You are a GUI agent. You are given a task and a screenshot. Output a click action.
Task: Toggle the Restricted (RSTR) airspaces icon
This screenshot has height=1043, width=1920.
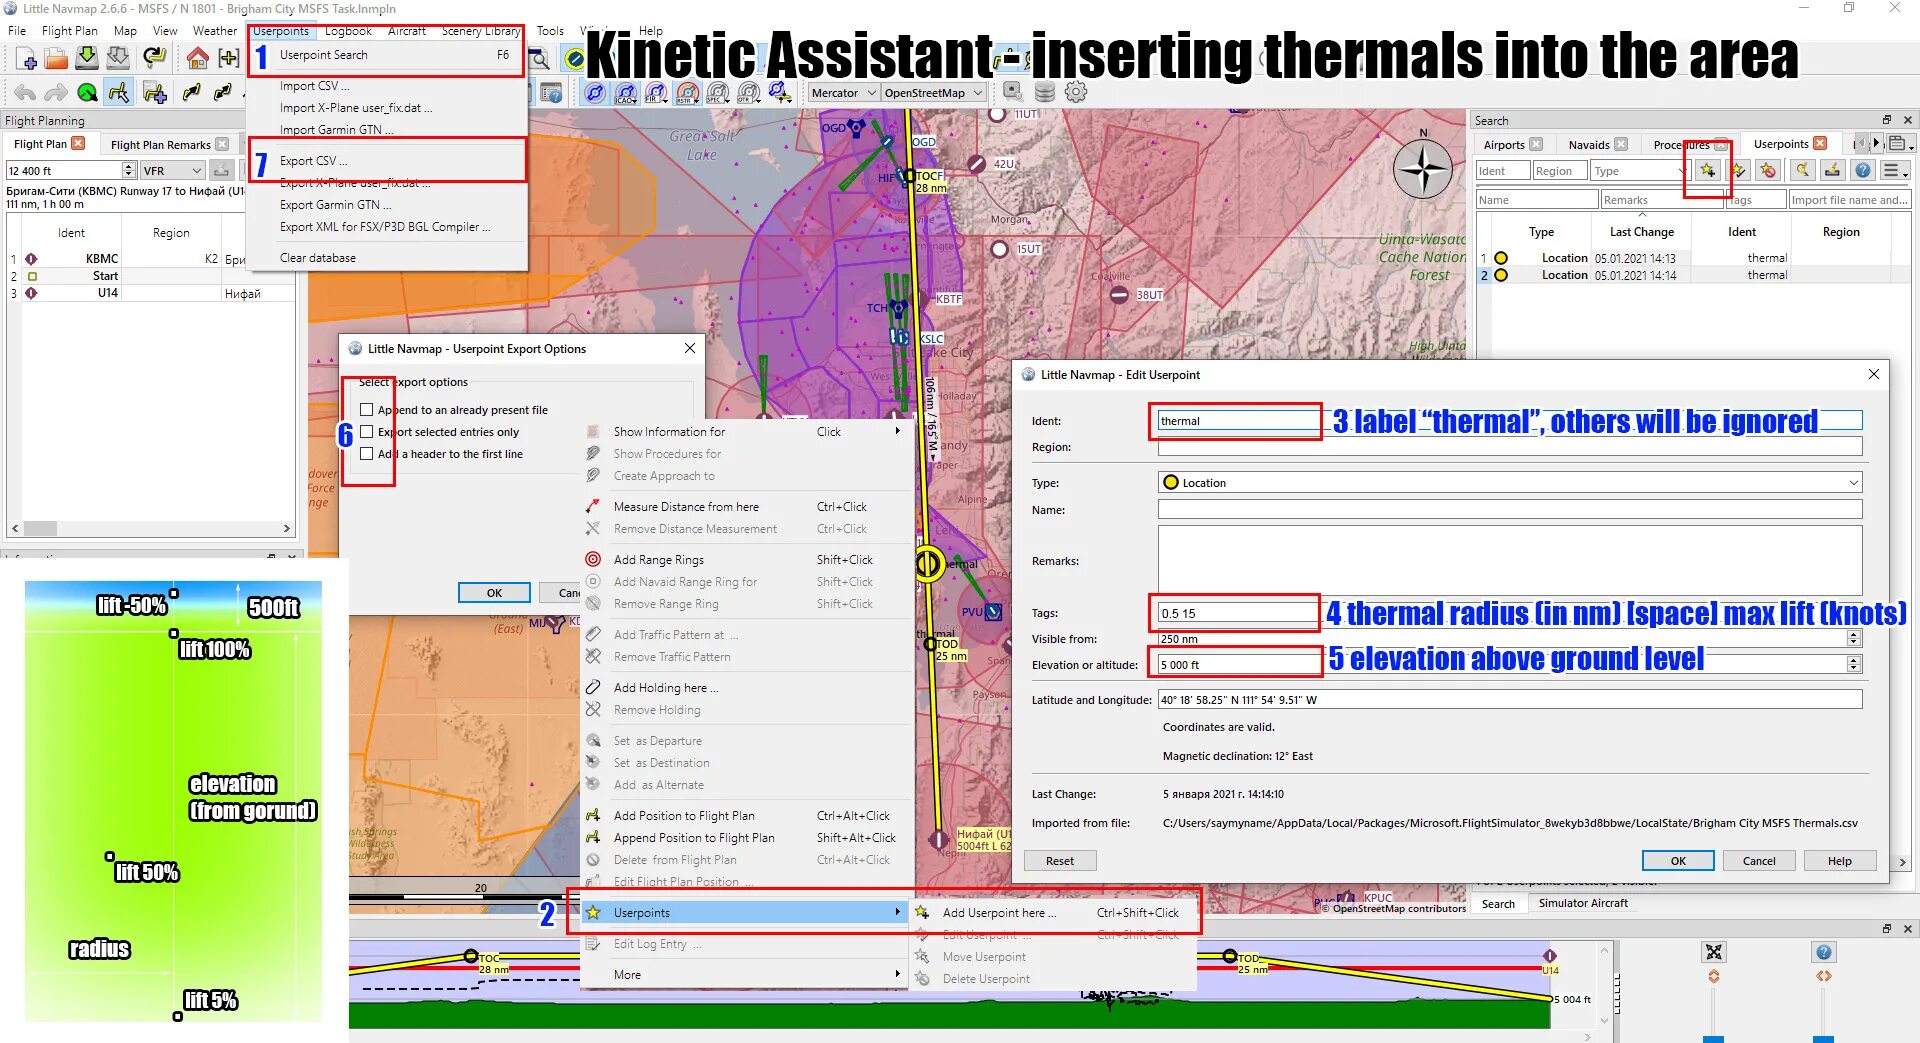(686, 93)
